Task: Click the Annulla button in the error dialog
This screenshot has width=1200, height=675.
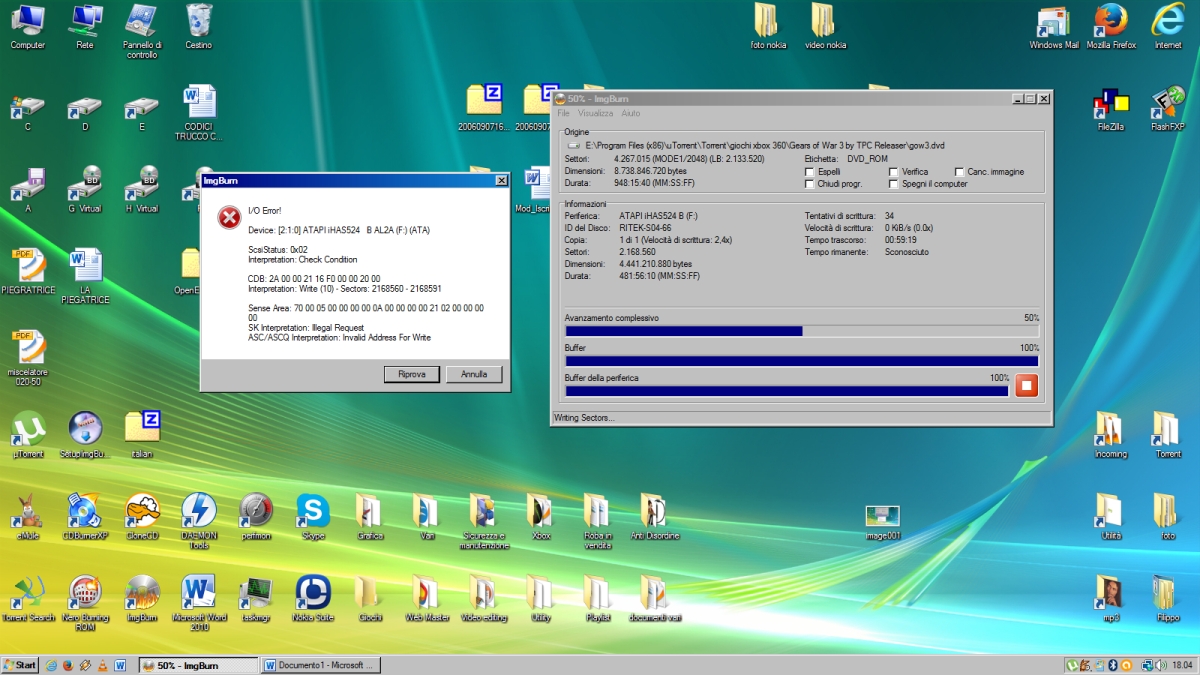Action: (x=474, y=374)
